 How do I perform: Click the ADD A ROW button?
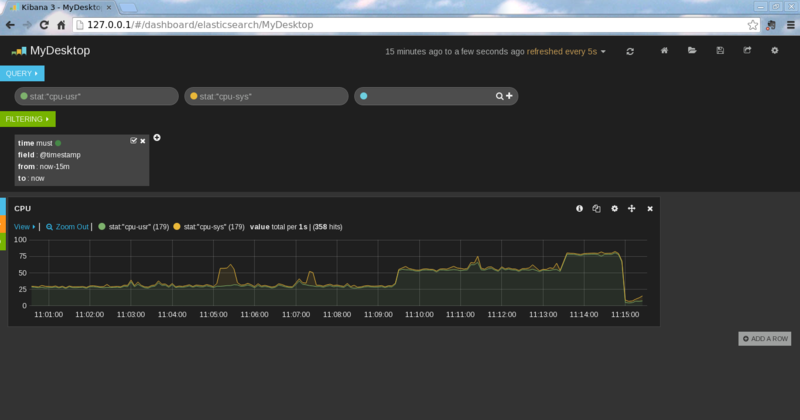pyautogui.click(x=765, y=339)
